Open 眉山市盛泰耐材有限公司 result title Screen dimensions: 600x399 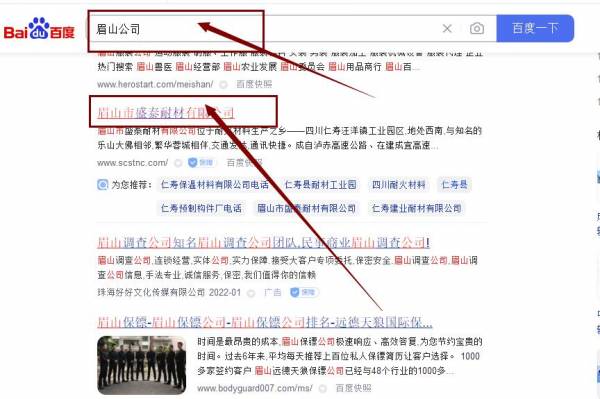point(165,113)
